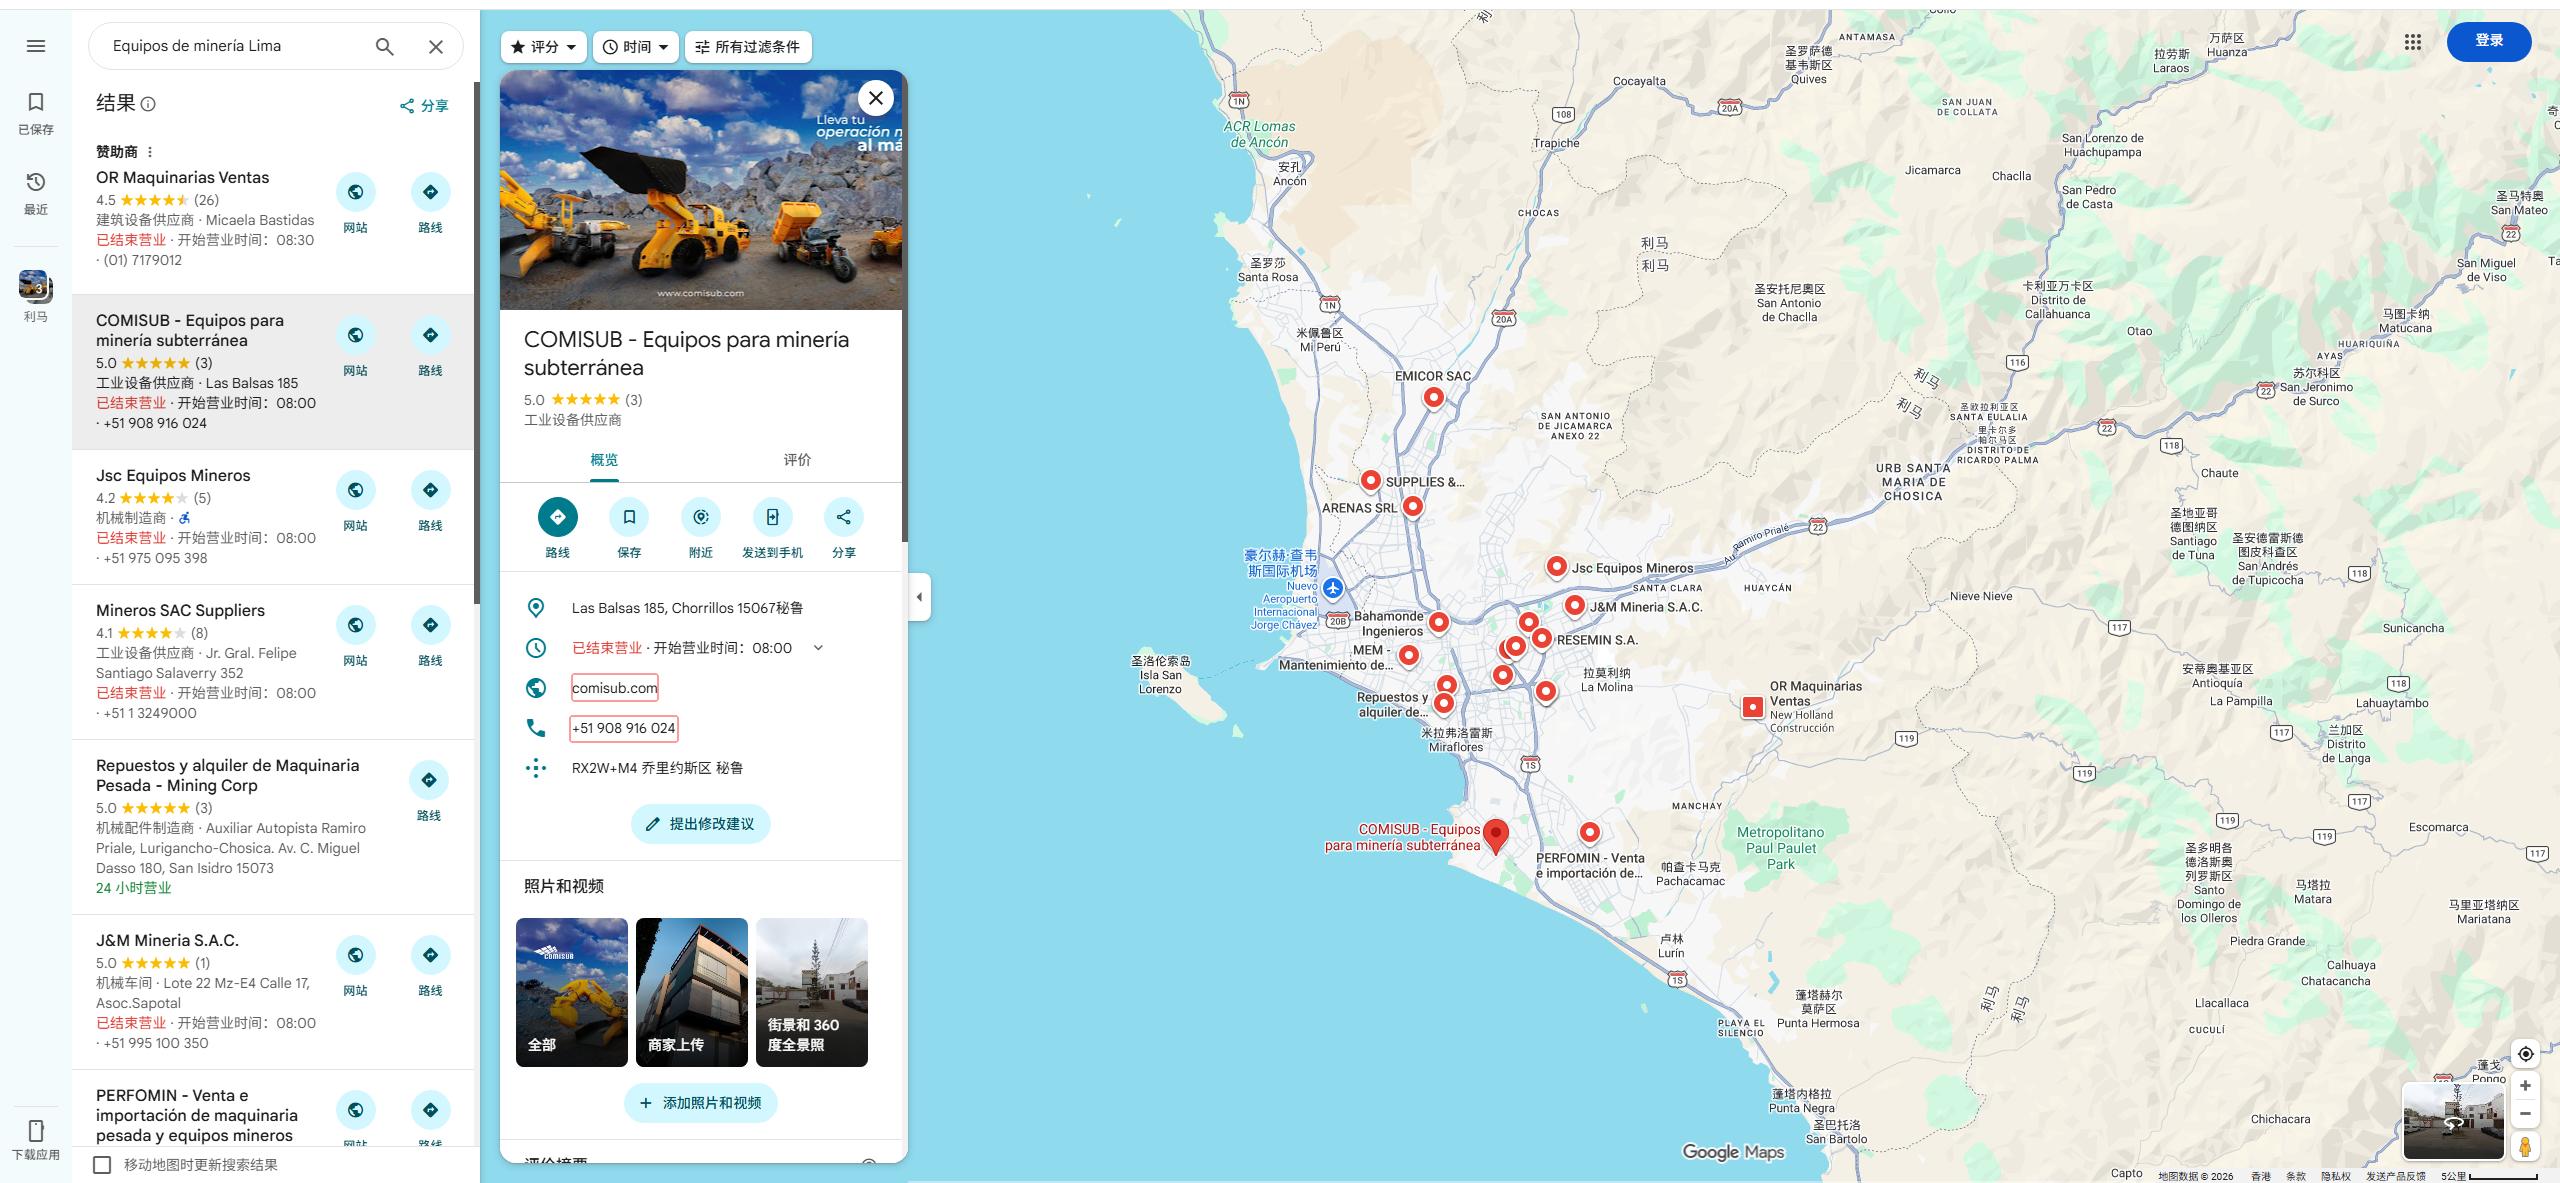Click the Saved bookmark icon in sidebar
This screenshot has width=2560, height=1183.
coord(36,102)
